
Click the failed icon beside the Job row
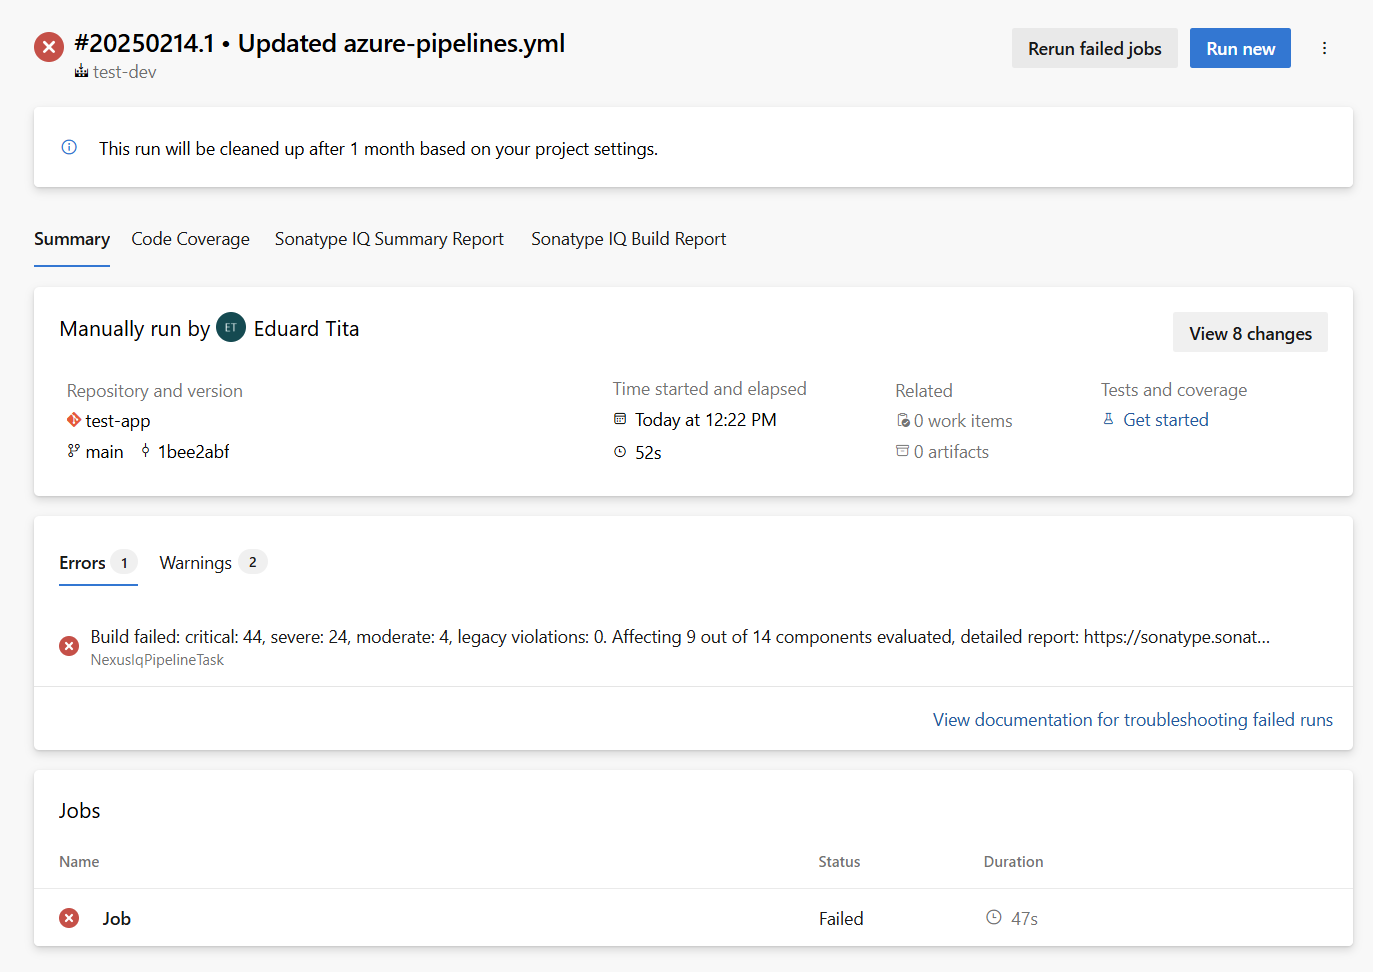point(68,917)
